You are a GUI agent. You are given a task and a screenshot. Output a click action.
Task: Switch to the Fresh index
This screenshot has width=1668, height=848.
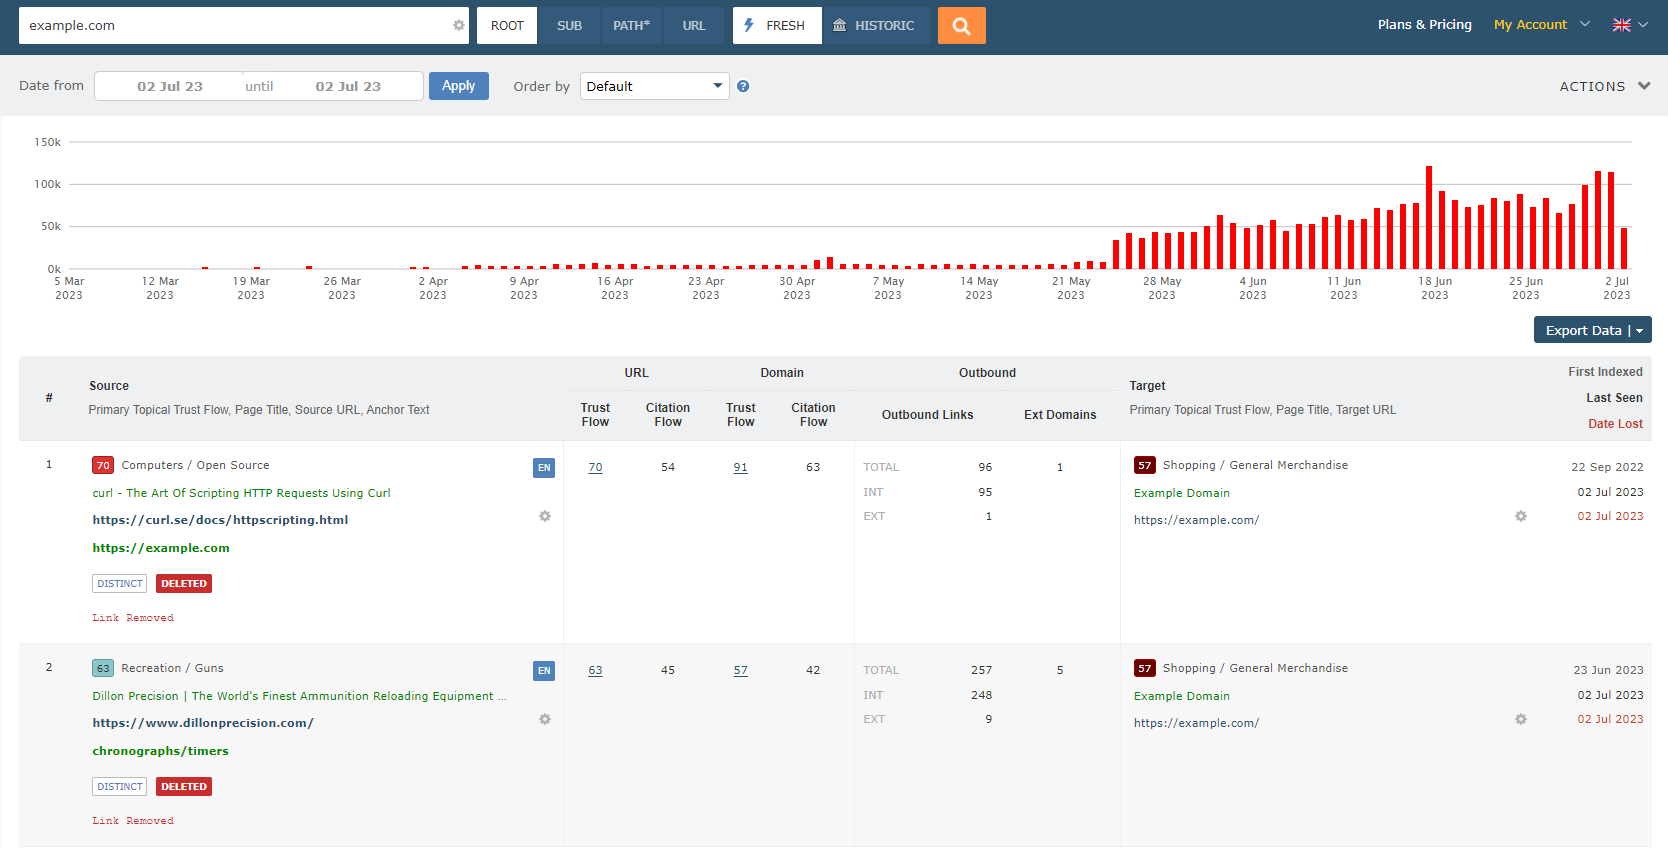point(776,26)
